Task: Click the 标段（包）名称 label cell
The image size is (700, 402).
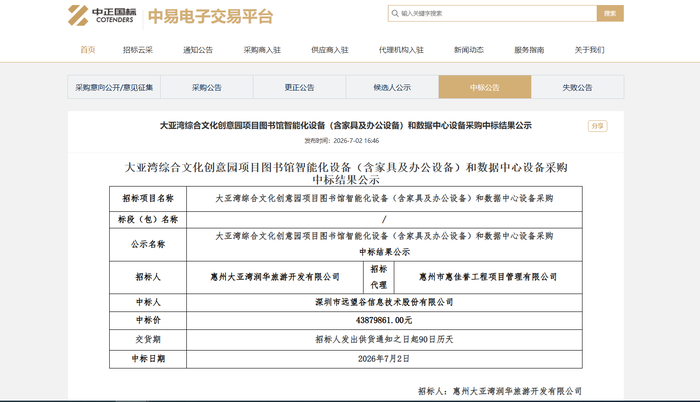Action: tap(148, 220)
